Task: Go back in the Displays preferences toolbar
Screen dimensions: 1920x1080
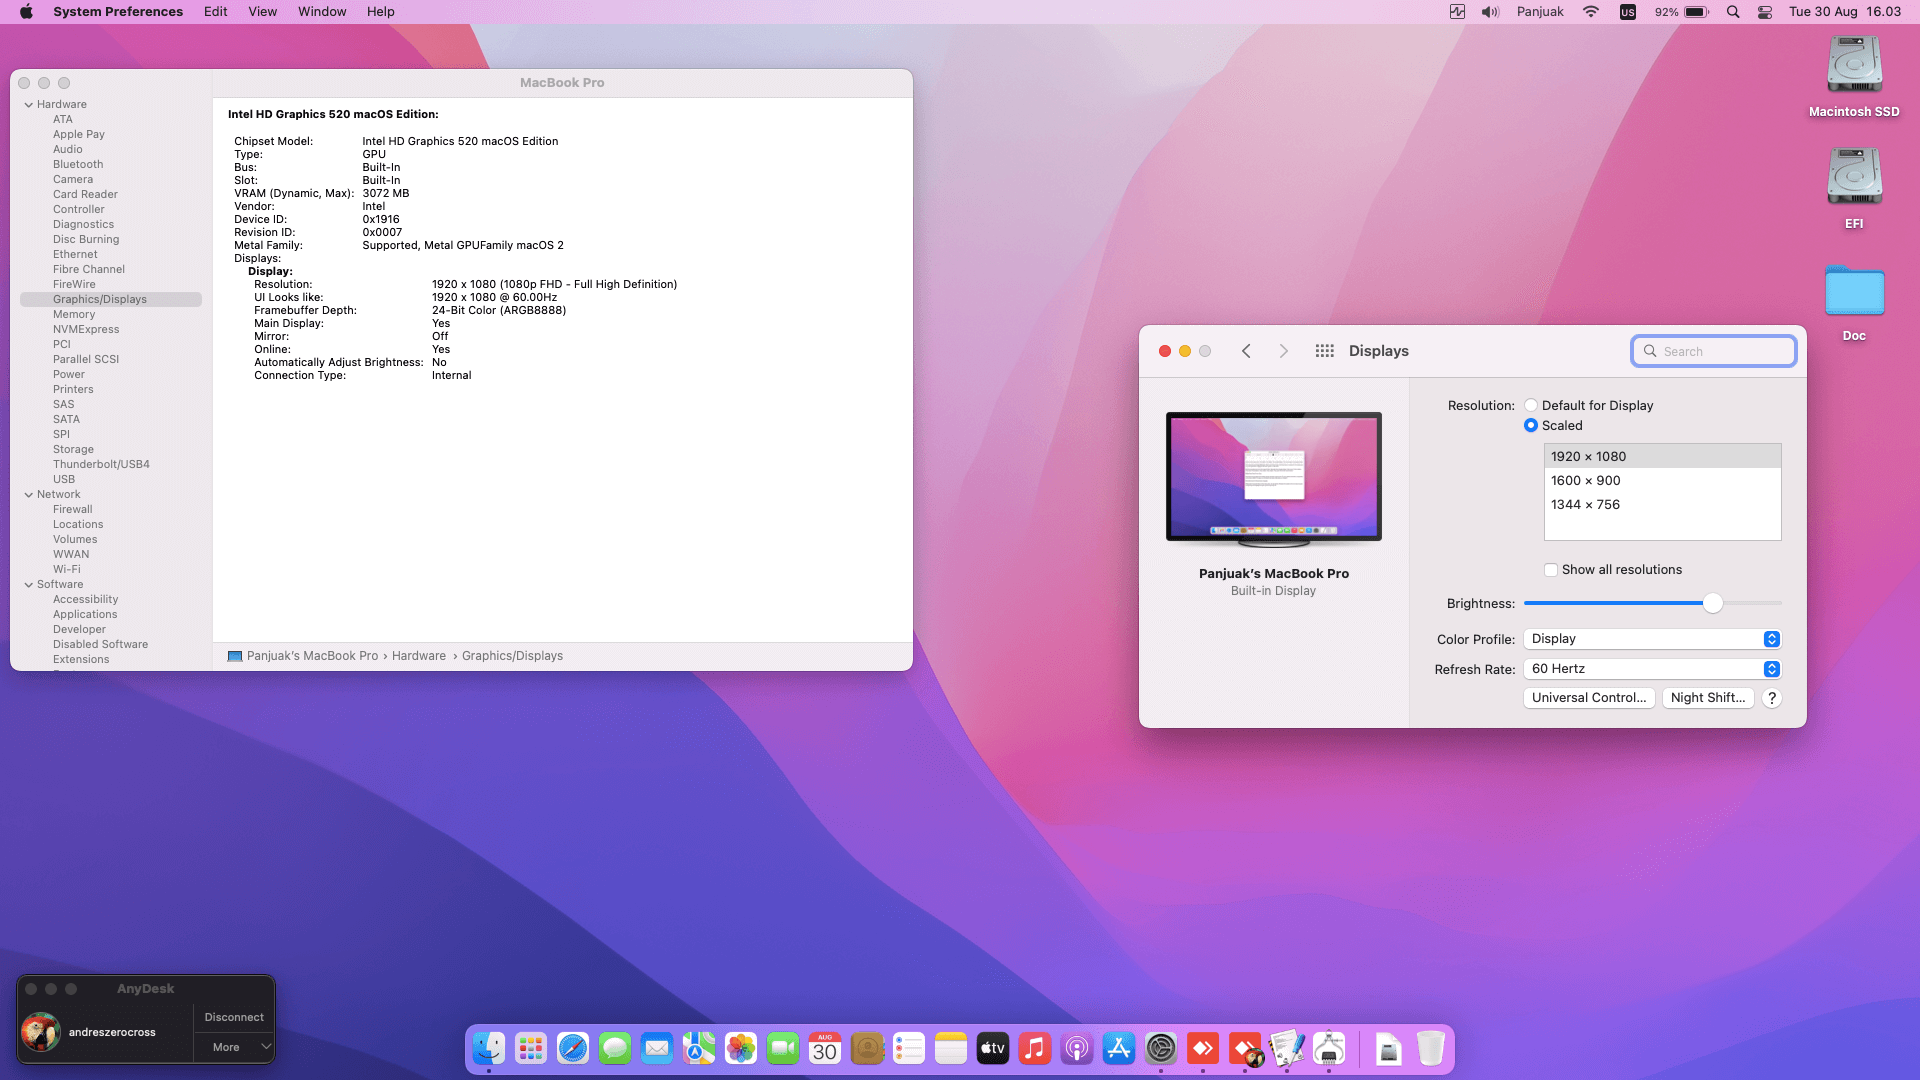Action: pos(1246,351)
